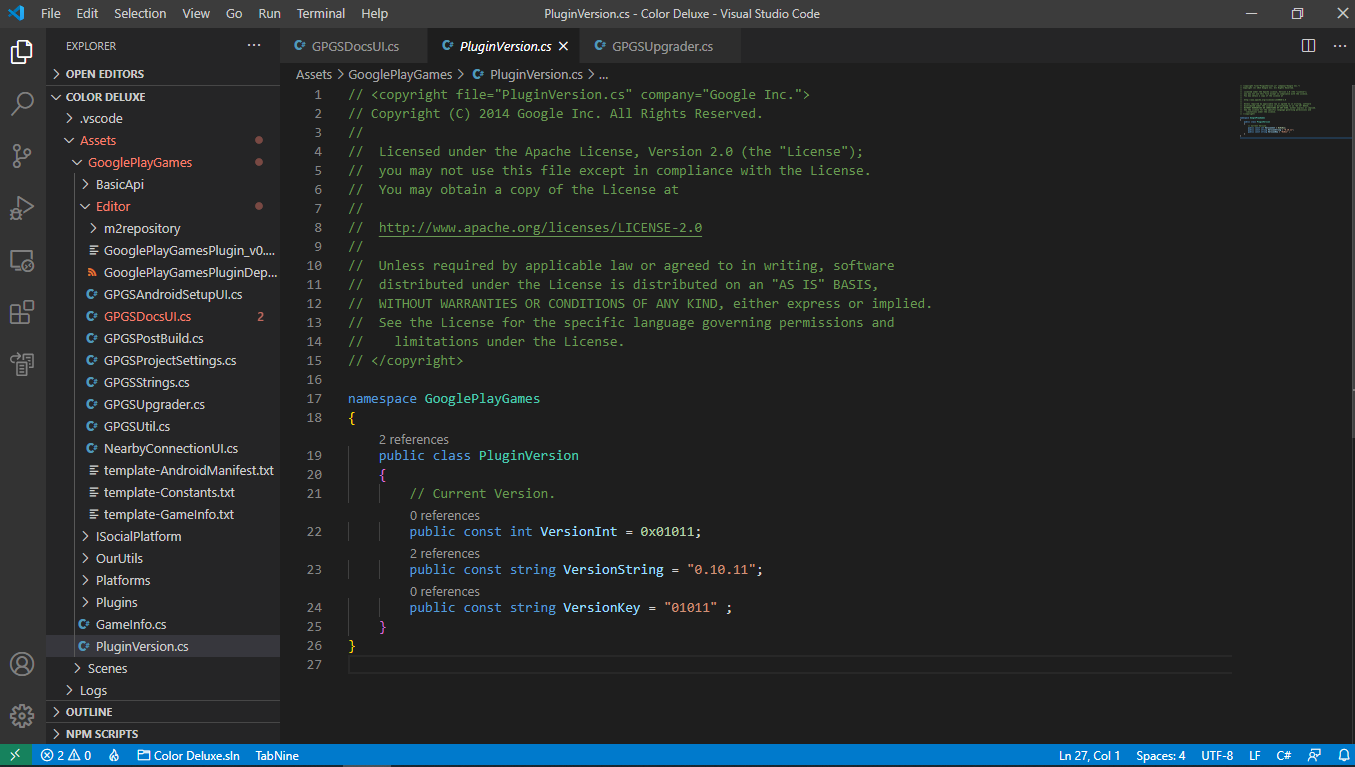Show errors and warnings in status bar
The image size is (1355, 767).
(x=66, y=756)
